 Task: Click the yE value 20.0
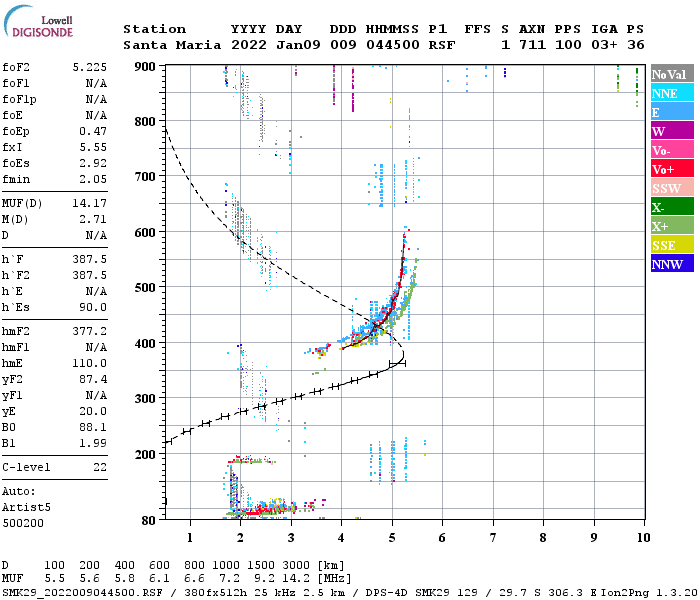pyautogui.click(x=93, y=412)
